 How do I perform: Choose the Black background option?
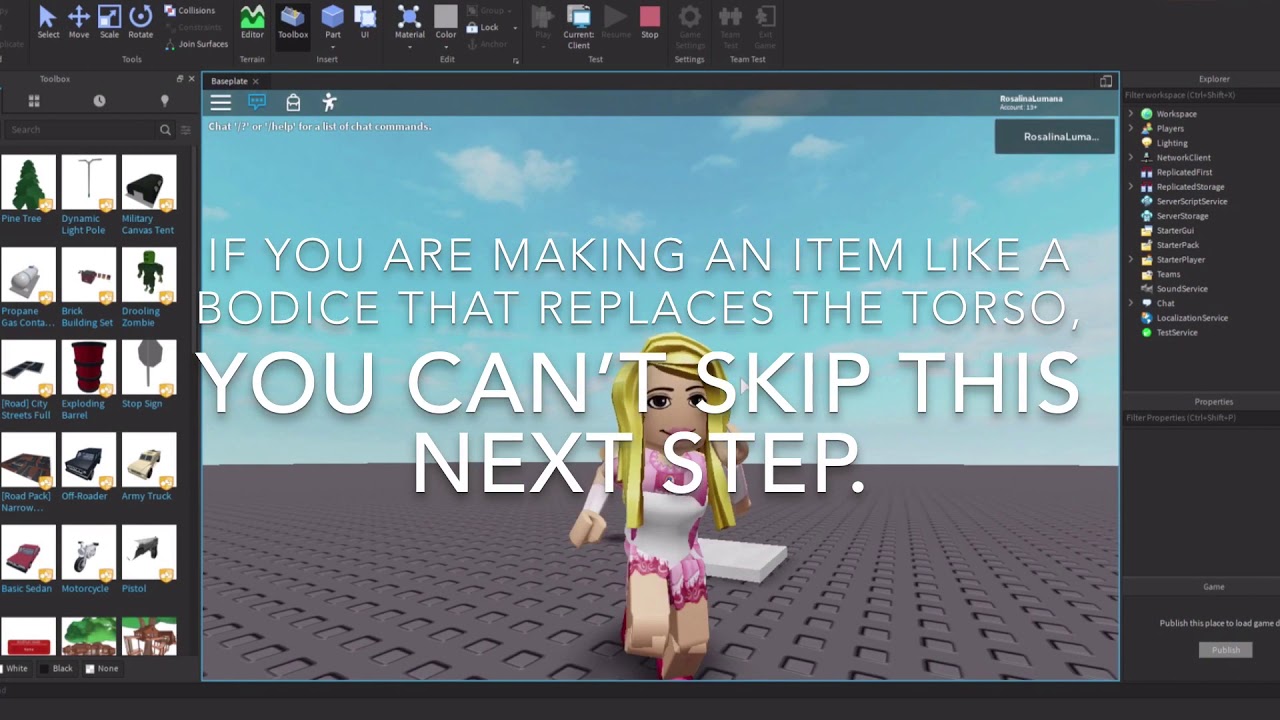(56, 668)
